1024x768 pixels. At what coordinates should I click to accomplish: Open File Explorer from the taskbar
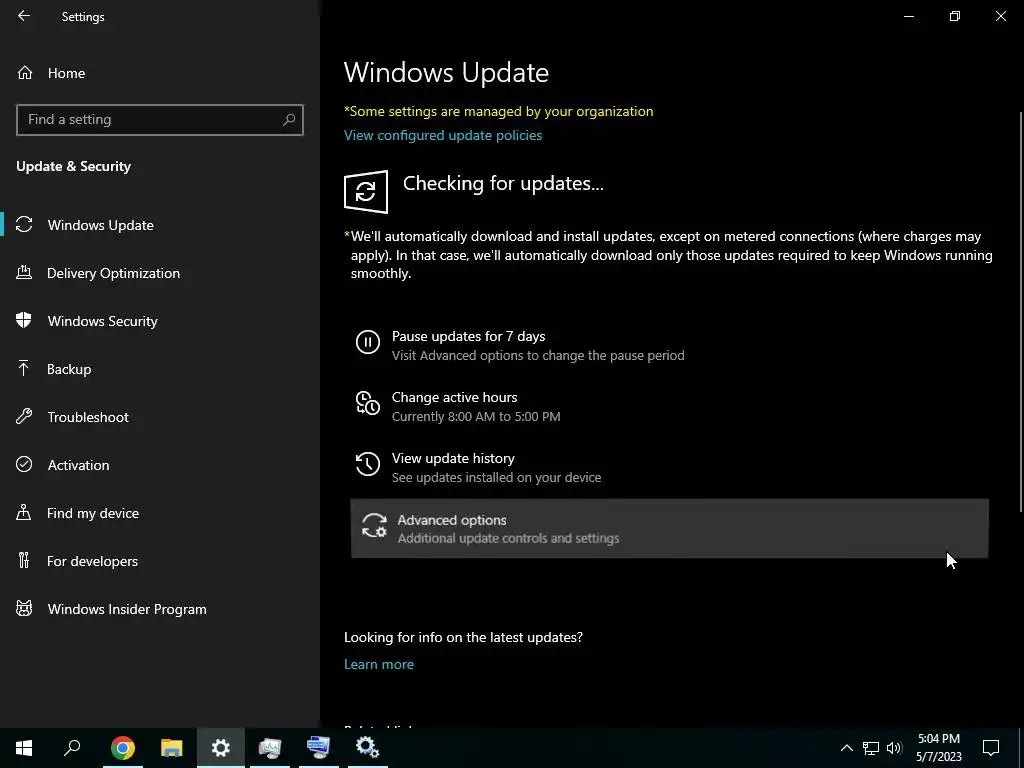click(172, 748)
